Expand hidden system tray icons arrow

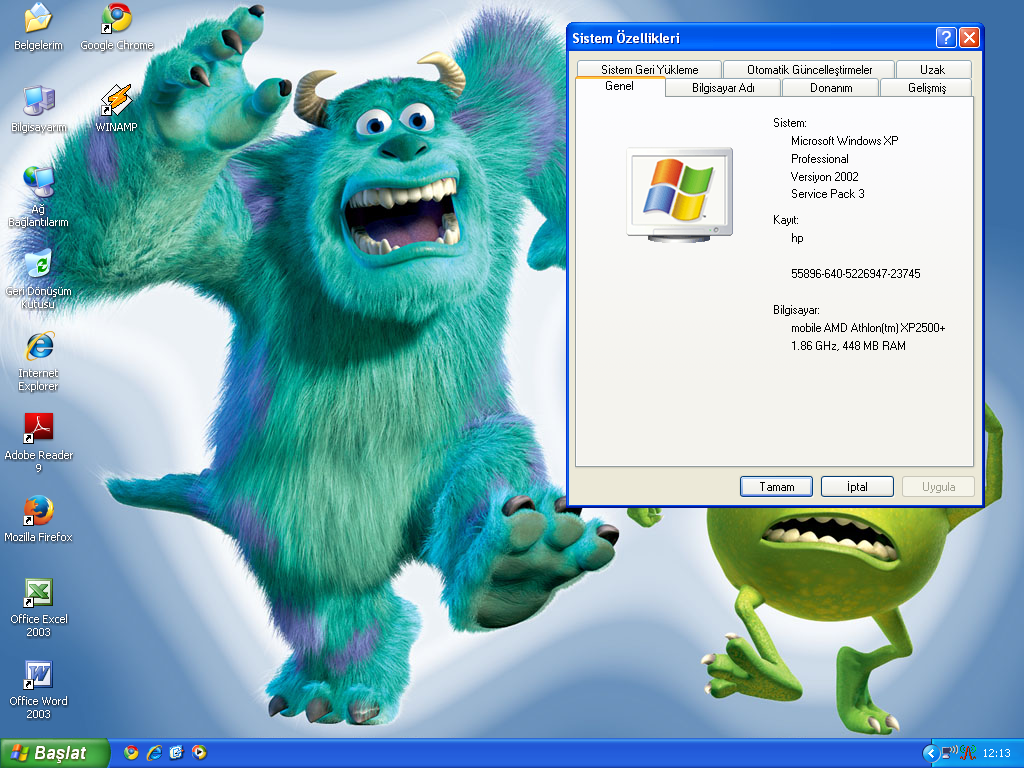coord(931,753)
